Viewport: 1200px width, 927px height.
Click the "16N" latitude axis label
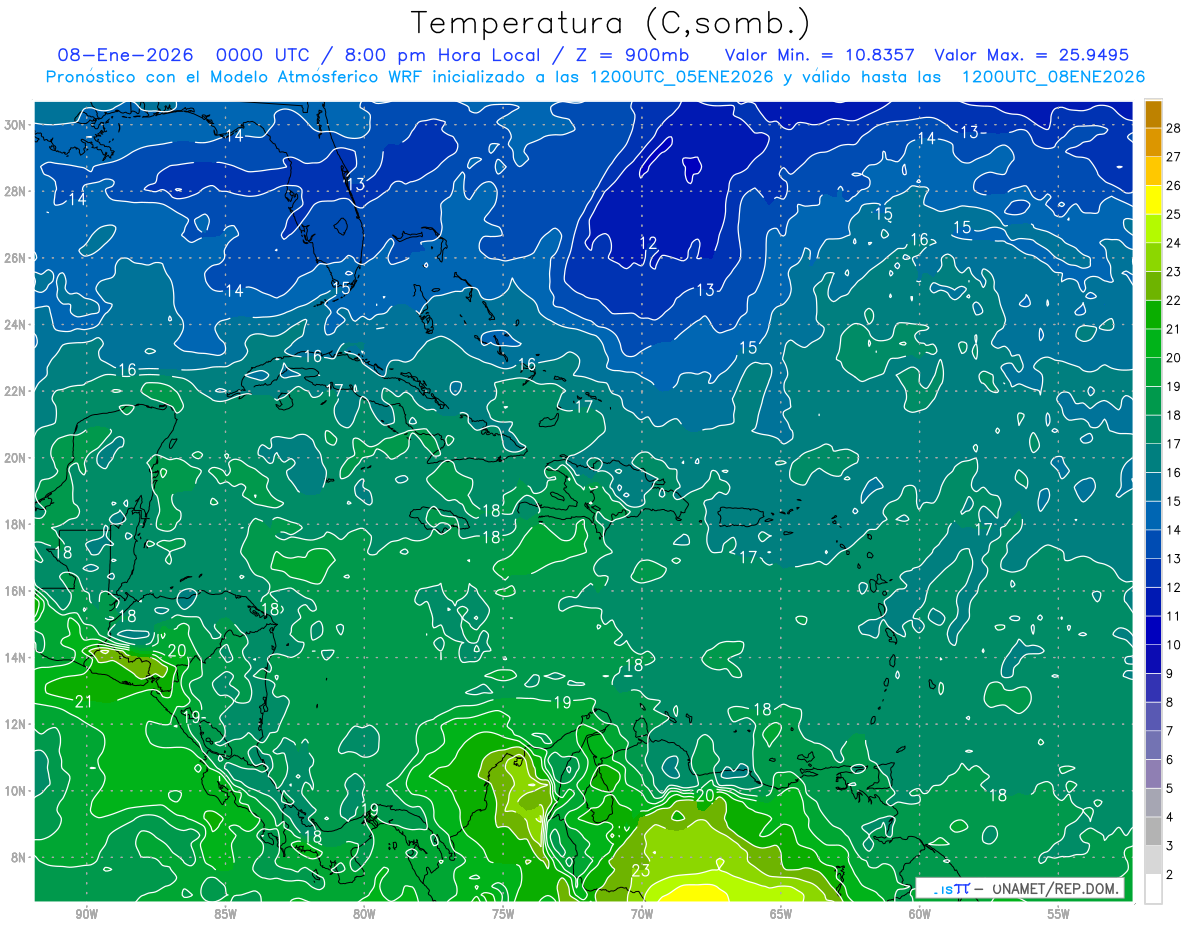coord(16,591)
